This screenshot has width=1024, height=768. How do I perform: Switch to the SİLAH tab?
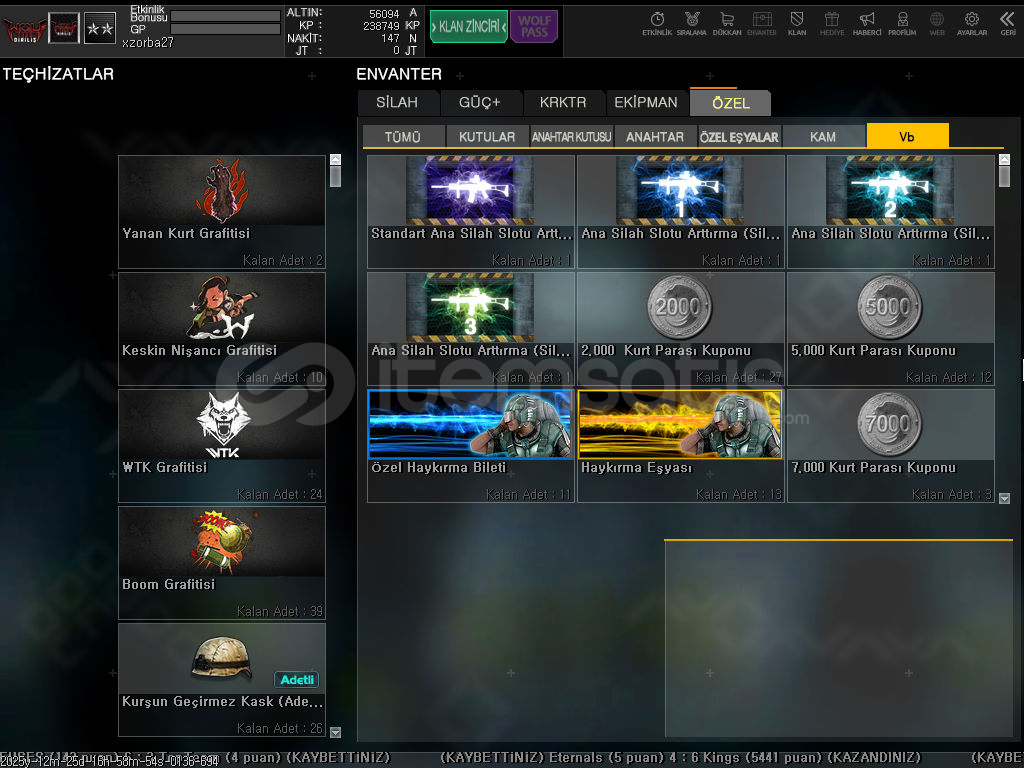click(x=397, y=103)
